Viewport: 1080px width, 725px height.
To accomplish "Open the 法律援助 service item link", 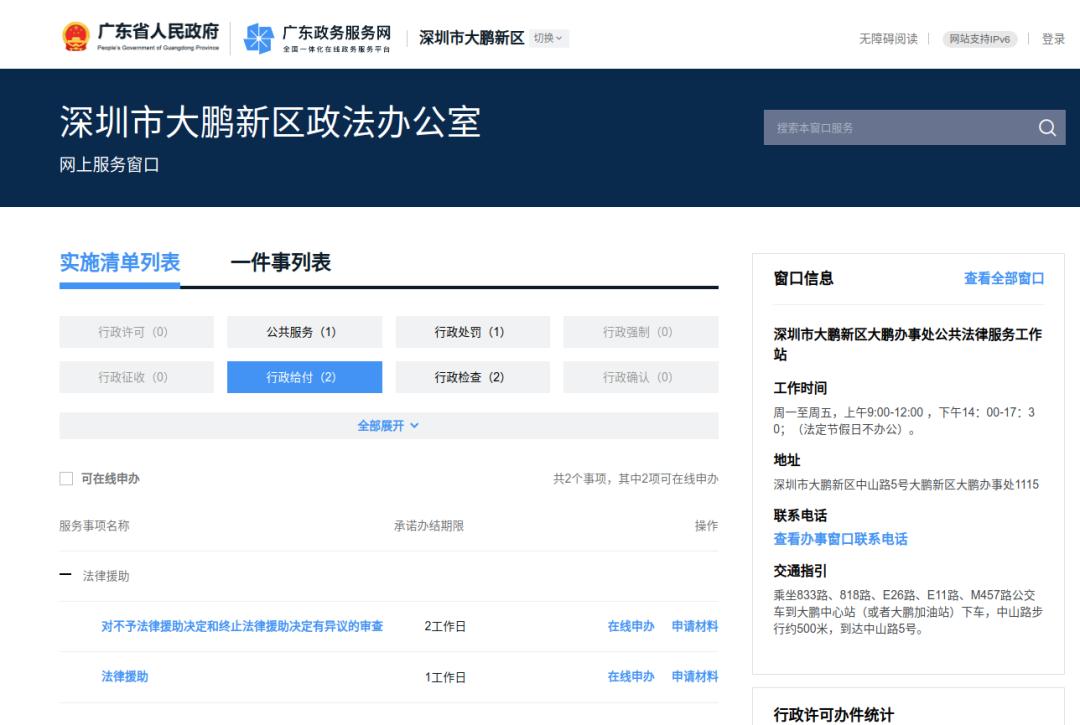I will click(125, 677).
